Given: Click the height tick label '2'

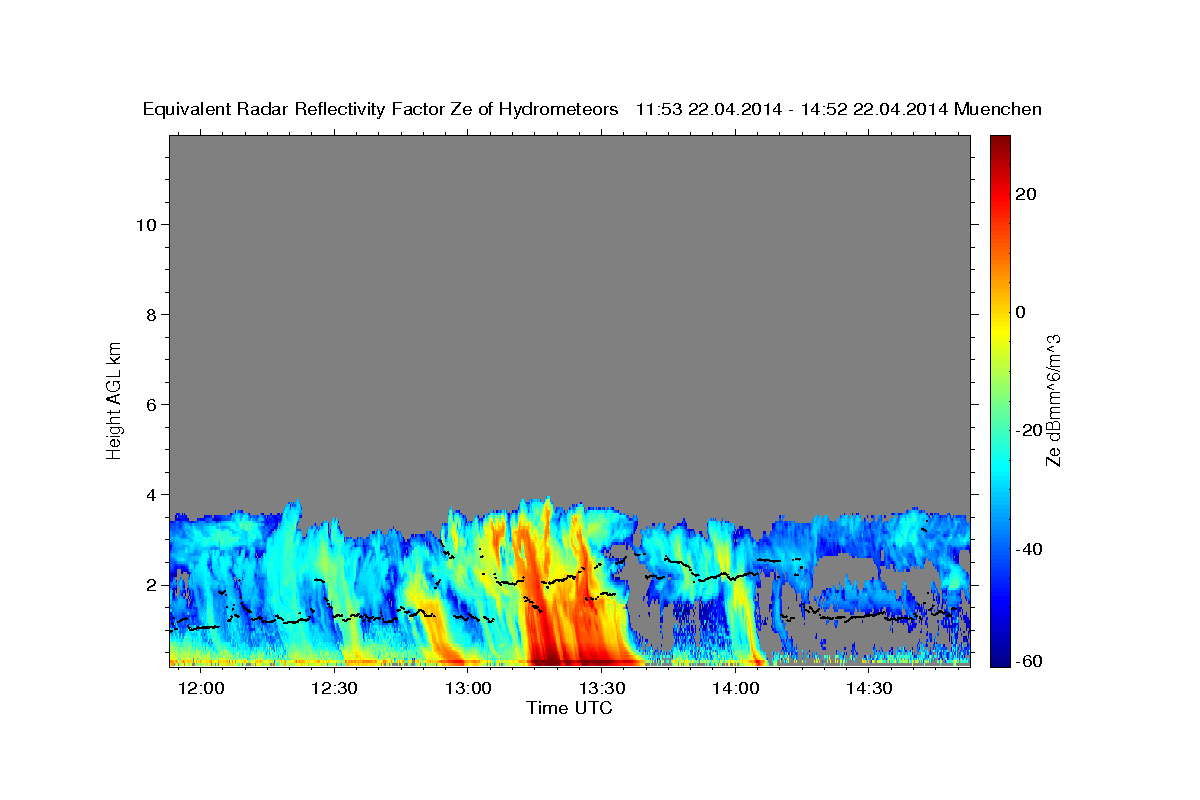Looking at the screenshot, I should click(x=152, y=584).
